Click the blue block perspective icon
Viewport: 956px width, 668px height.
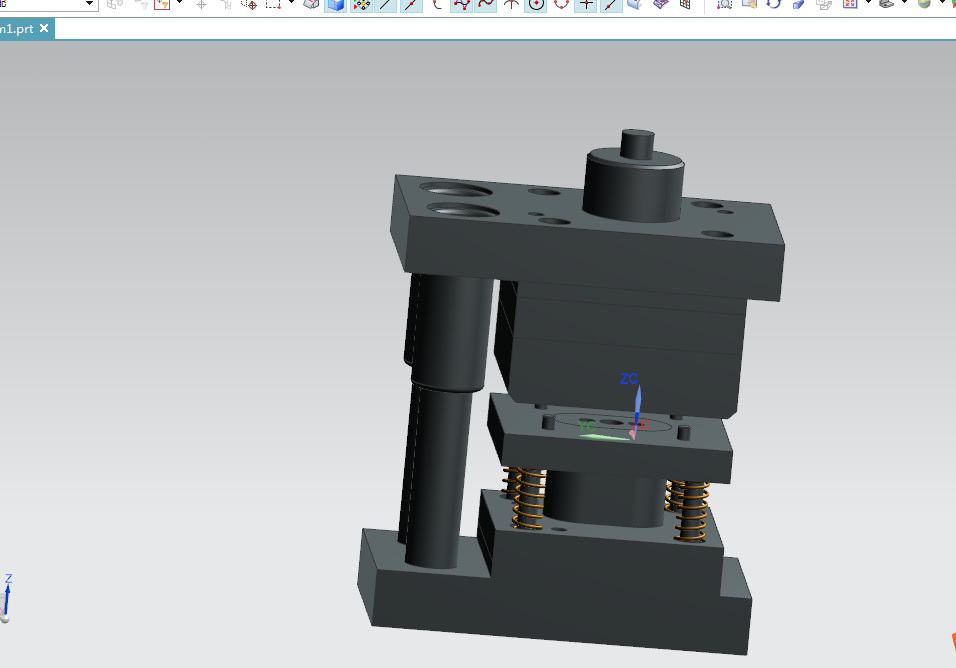pyautogui.click(x=799, y=5)
